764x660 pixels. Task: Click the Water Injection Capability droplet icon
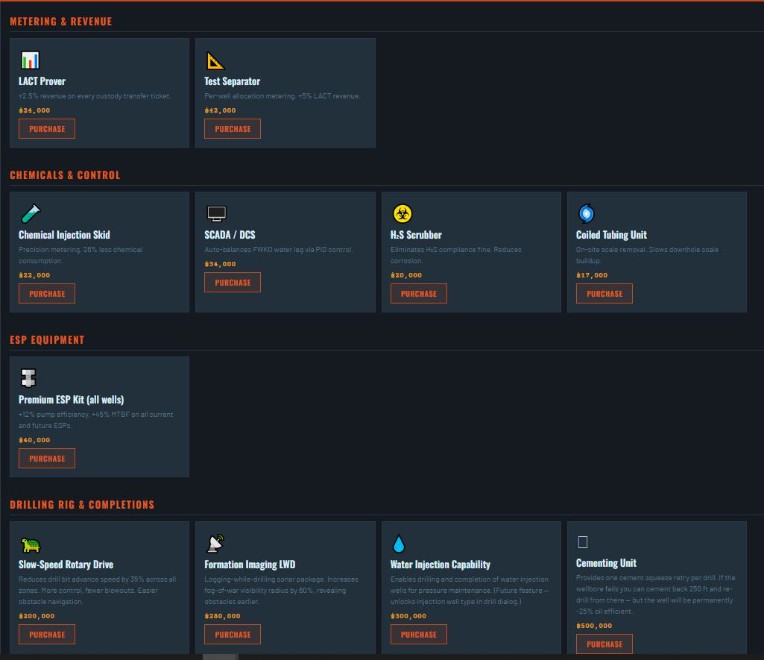399,544
